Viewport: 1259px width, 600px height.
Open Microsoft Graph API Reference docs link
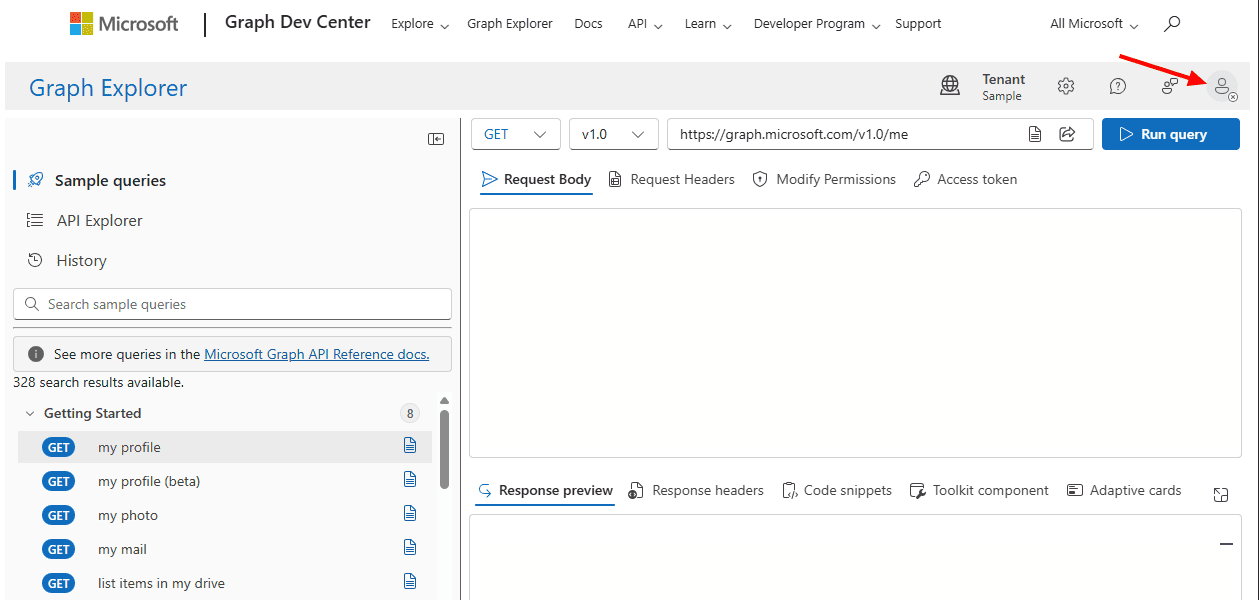click(x=316, y=354)
